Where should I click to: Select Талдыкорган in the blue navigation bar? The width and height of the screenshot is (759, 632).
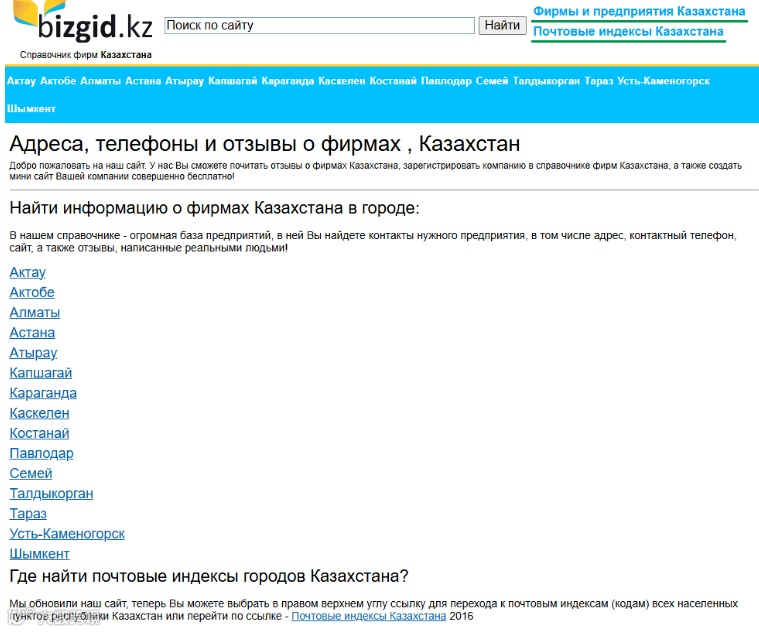coord(546,81)
